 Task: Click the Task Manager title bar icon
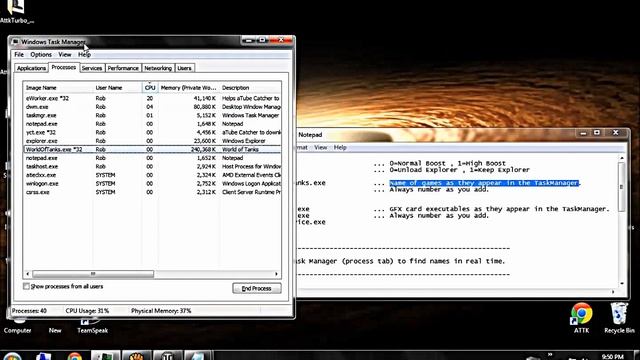(x=15, y=42)
